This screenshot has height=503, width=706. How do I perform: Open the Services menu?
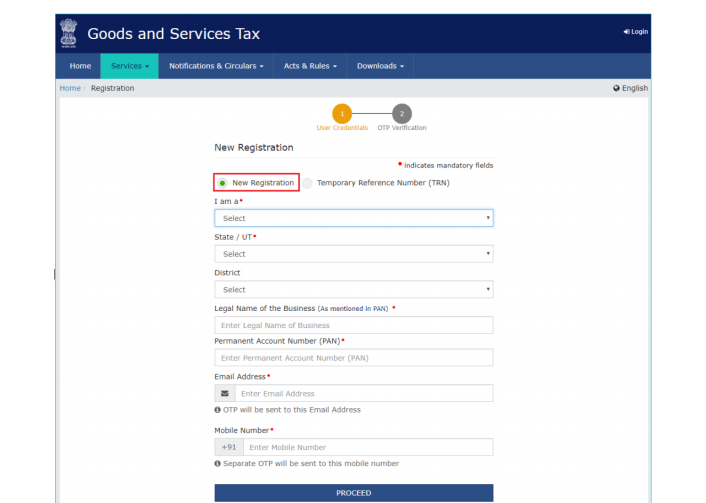click(x=130, y=66)
